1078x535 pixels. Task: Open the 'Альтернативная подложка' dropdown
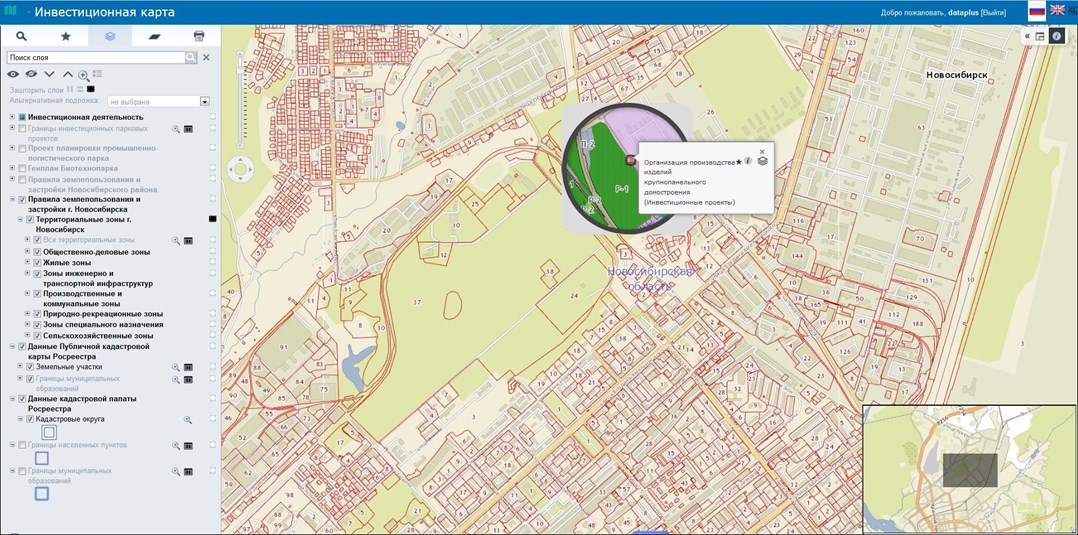click(204, 102)
